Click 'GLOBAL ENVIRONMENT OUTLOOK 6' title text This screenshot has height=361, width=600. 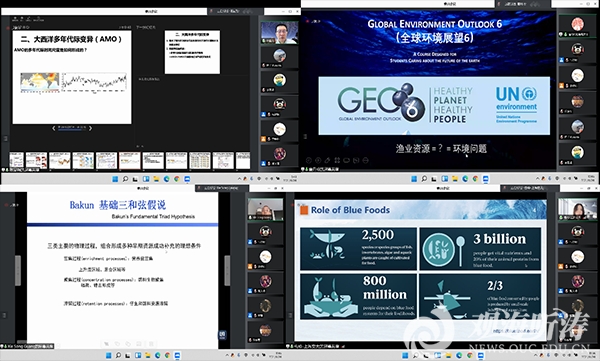pos(434,24)
